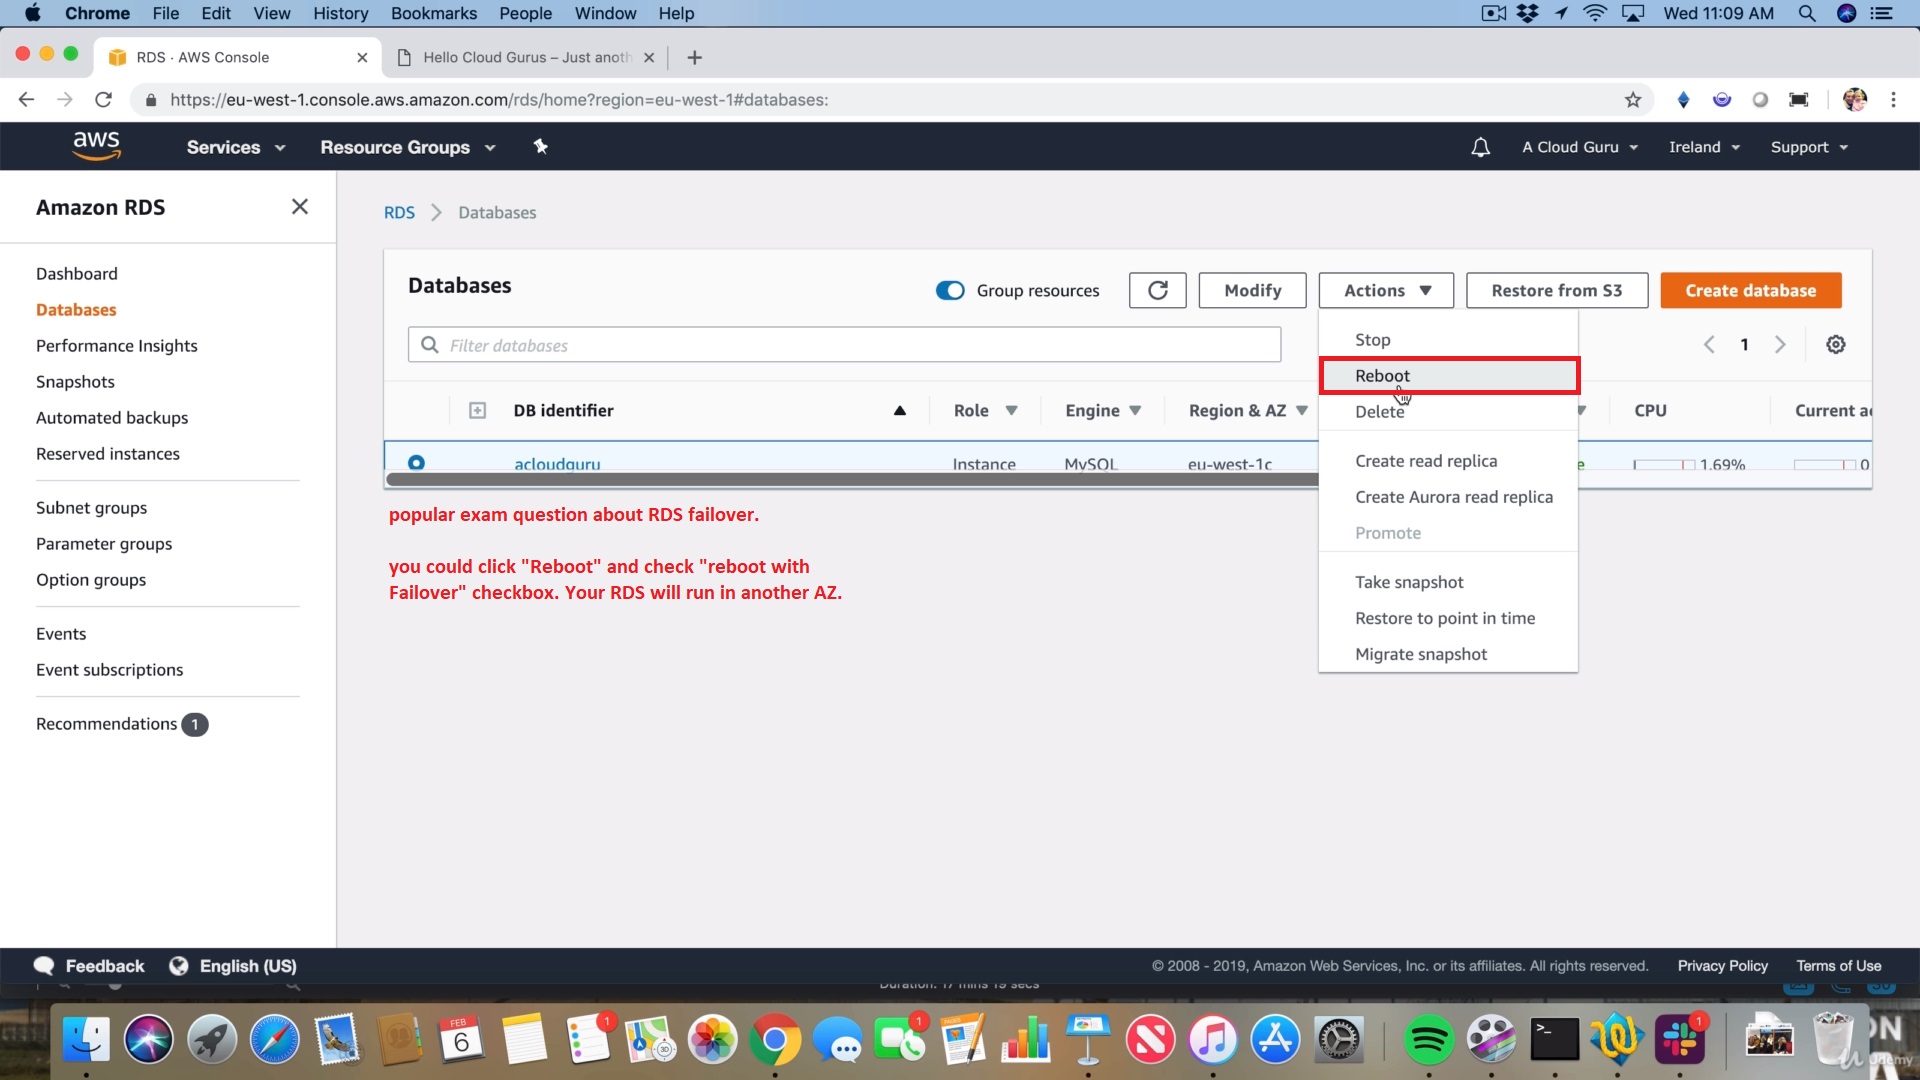The image size is (1920, 1080).
Task: Expand all rows with plus box icon
Action: [x=477, y=411]
